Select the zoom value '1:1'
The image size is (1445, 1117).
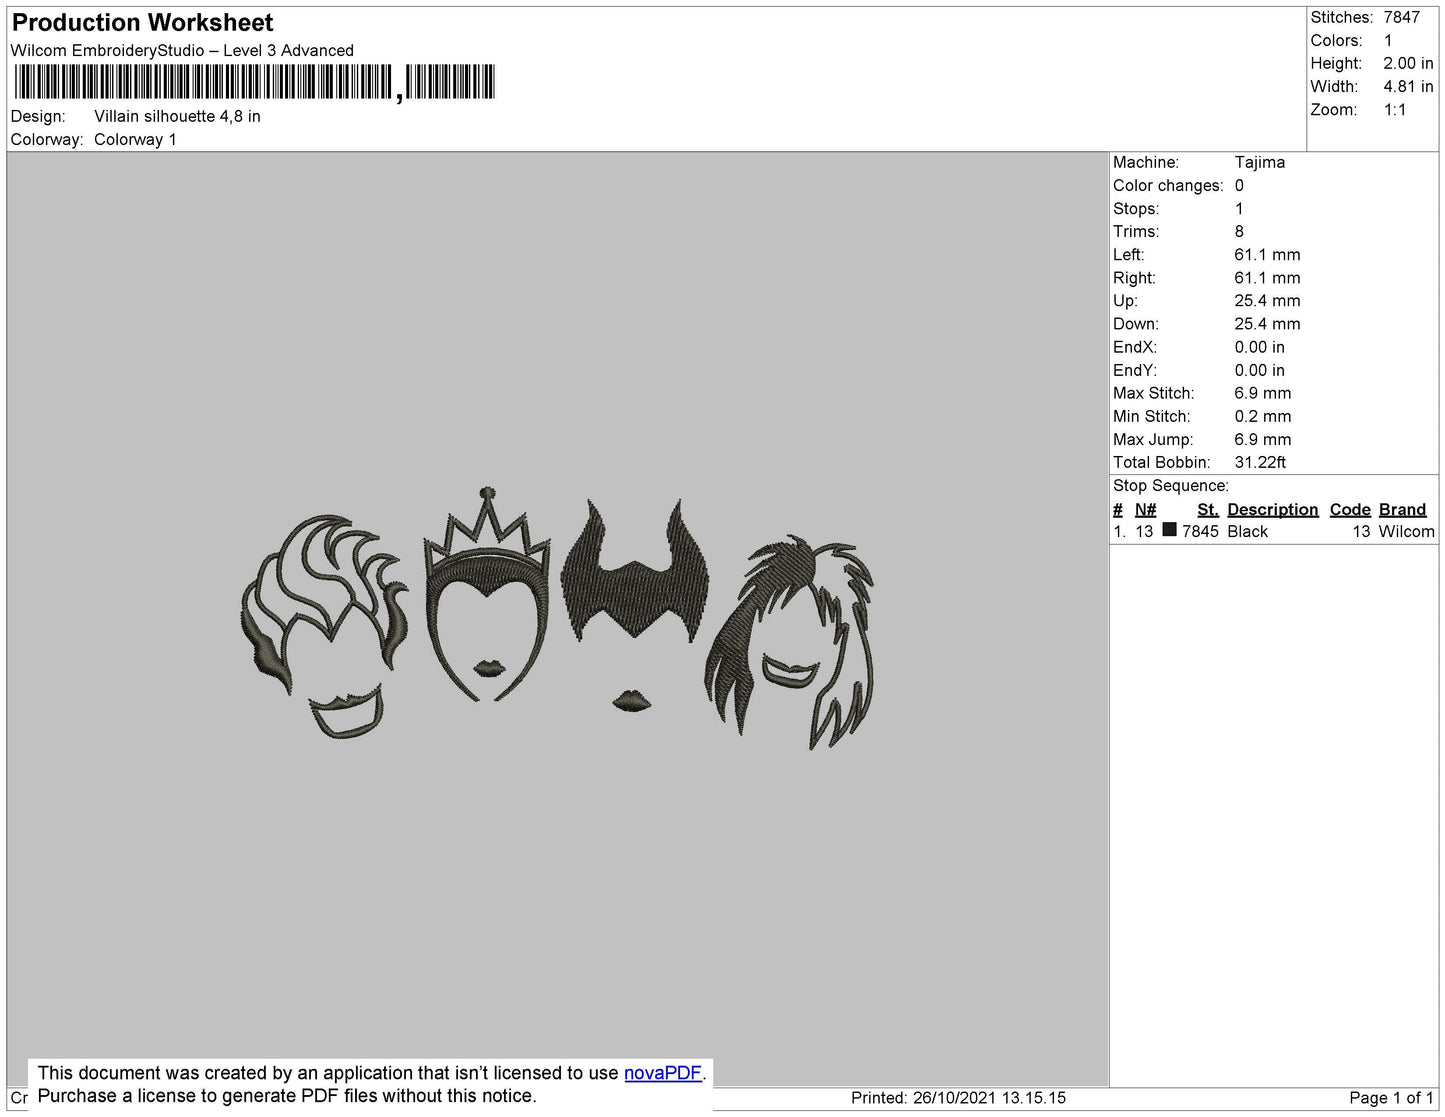pos(1395,109)
